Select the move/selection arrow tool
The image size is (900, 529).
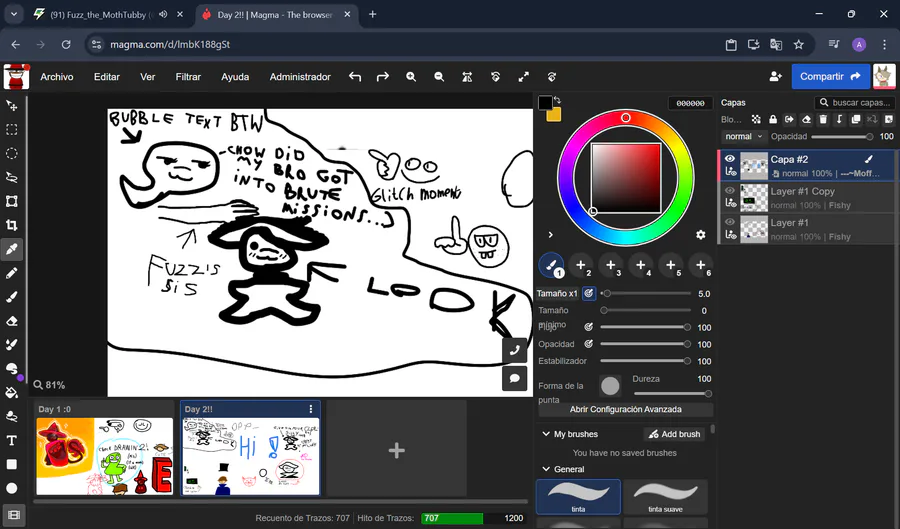[x=11, y=106]
